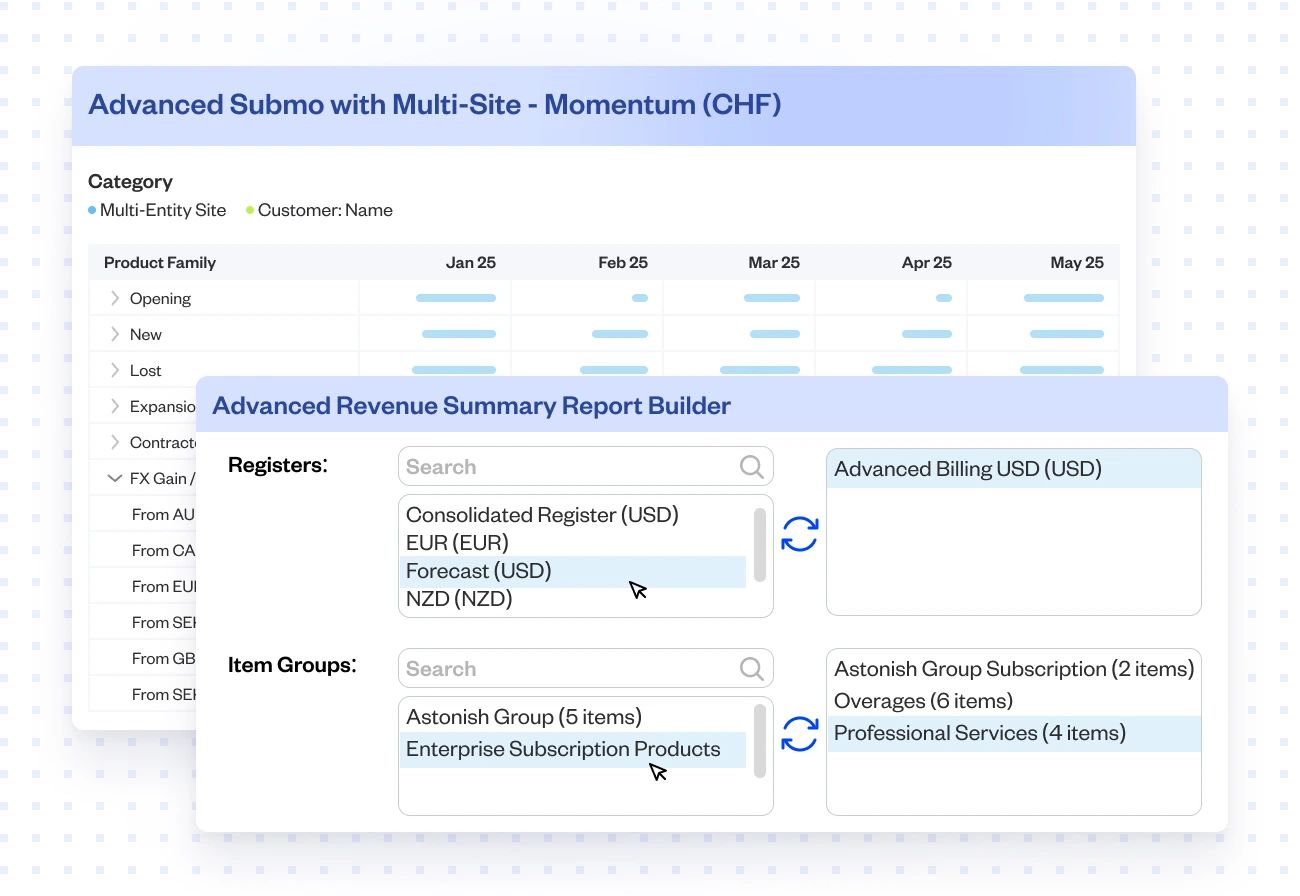Click the Item Groups search magnifier icon
Screen dimensions: 1300x896
click(751, 669)
